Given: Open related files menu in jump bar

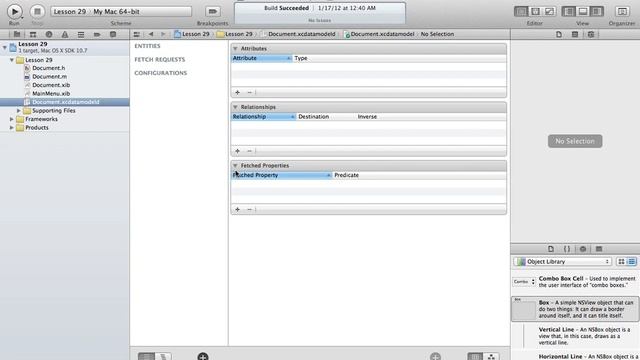Looking at the screenshot, I should 137,34.
